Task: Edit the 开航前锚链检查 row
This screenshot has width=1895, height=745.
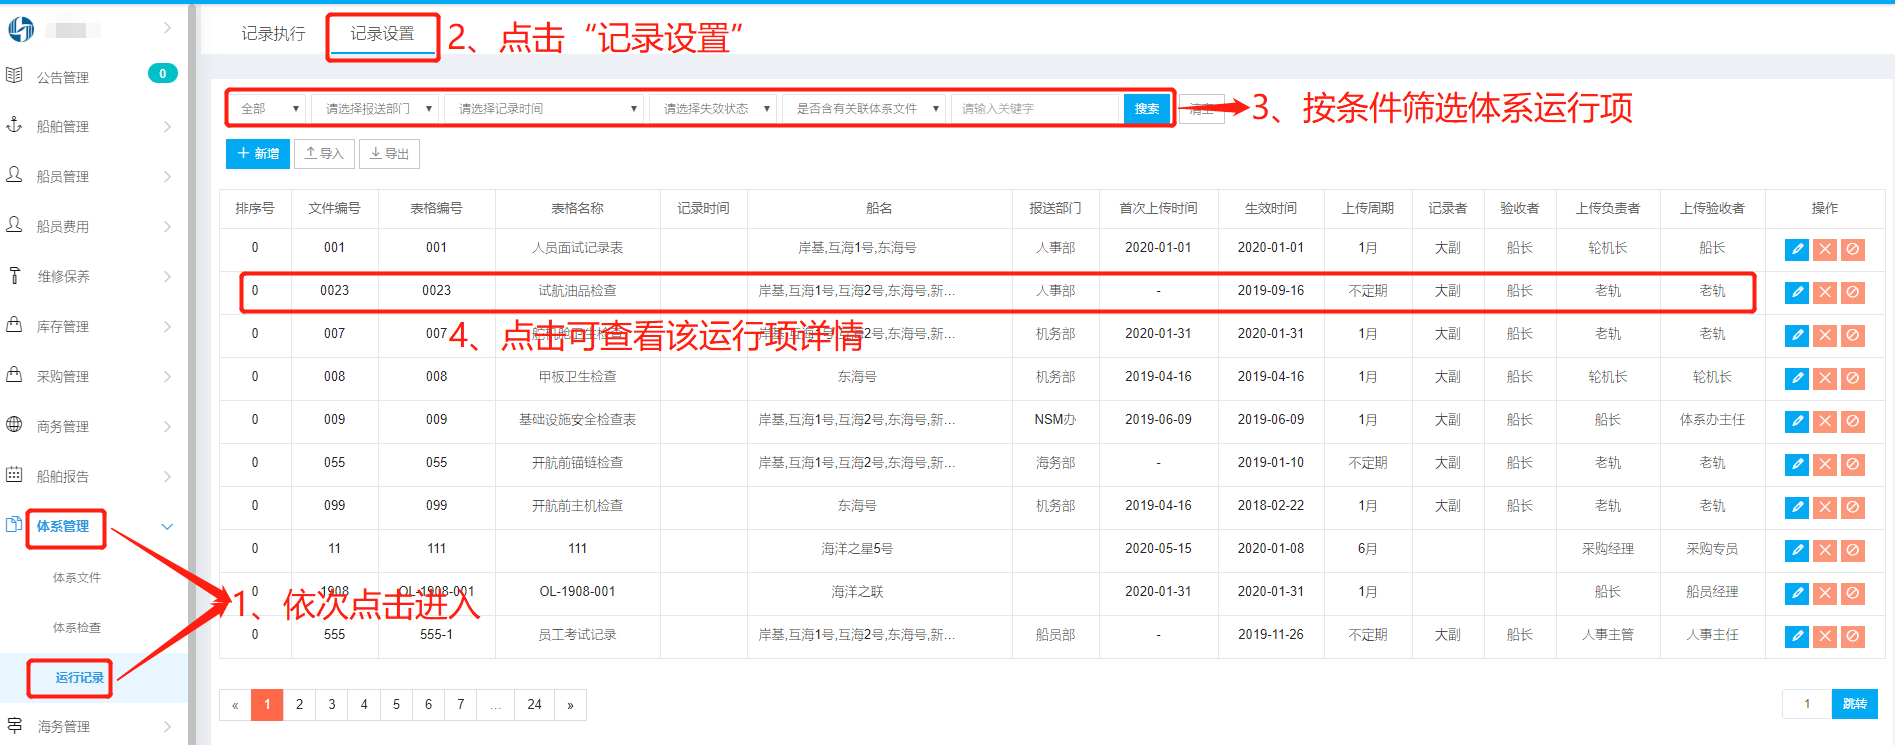Action: (x=1796, y=464)
